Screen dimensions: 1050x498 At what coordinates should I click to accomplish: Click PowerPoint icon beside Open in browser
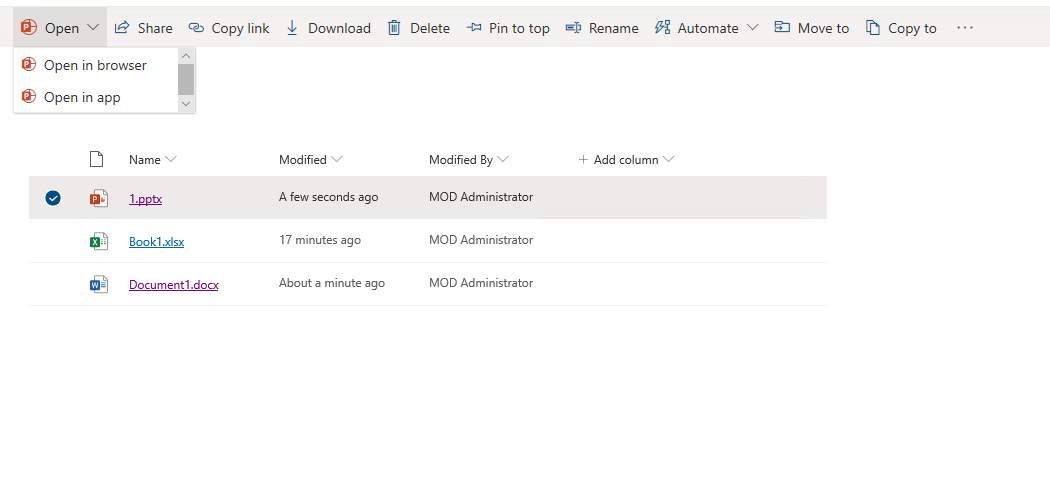click(x=29, y=65)
